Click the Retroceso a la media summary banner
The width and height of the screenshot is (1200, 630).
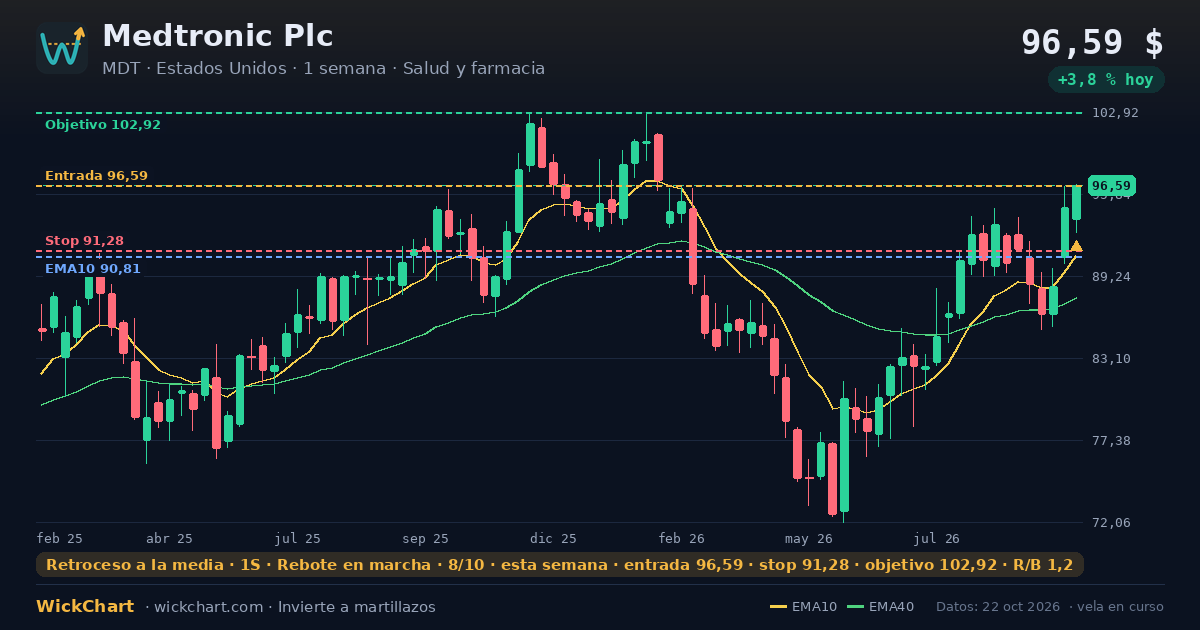(559, 565)
